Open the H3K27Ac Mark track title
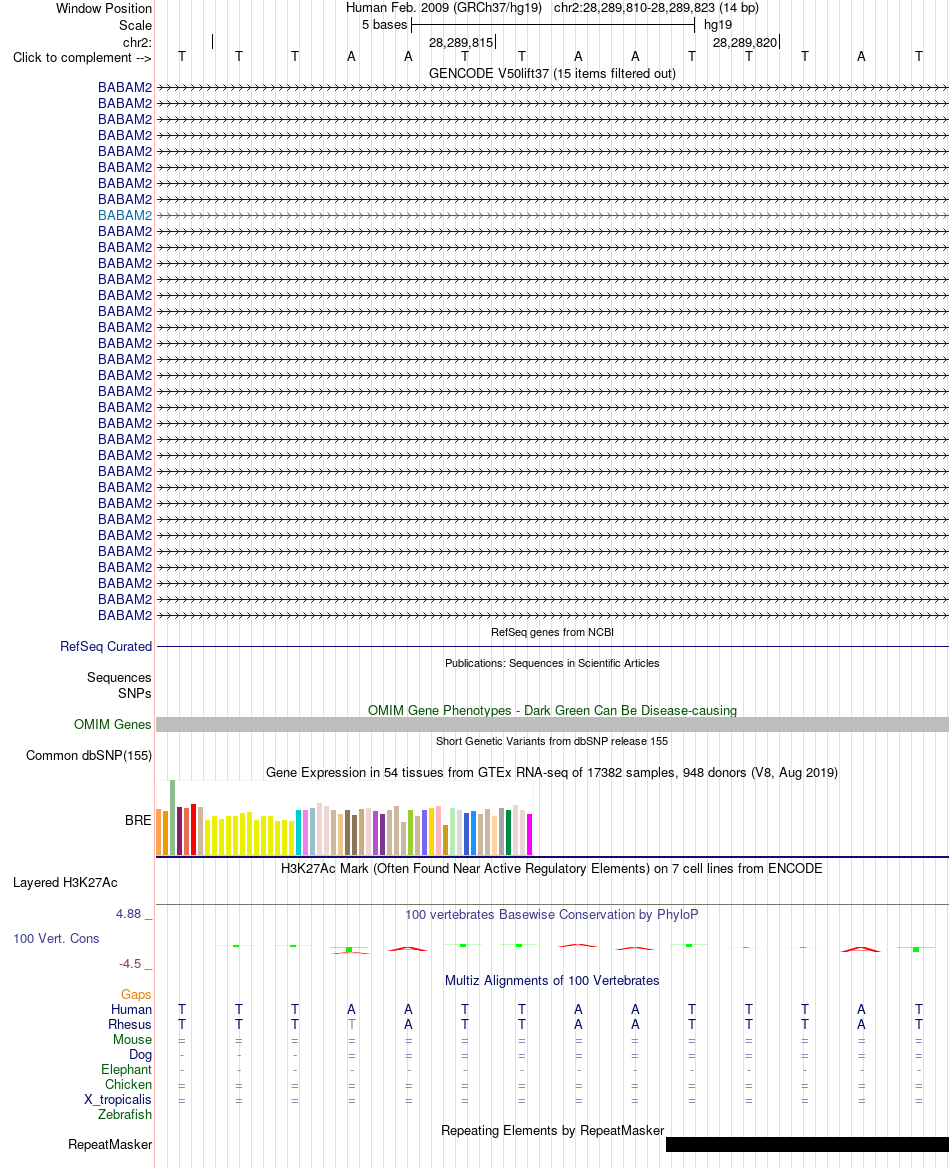The image size is (950, 1168). coord(552,868)
